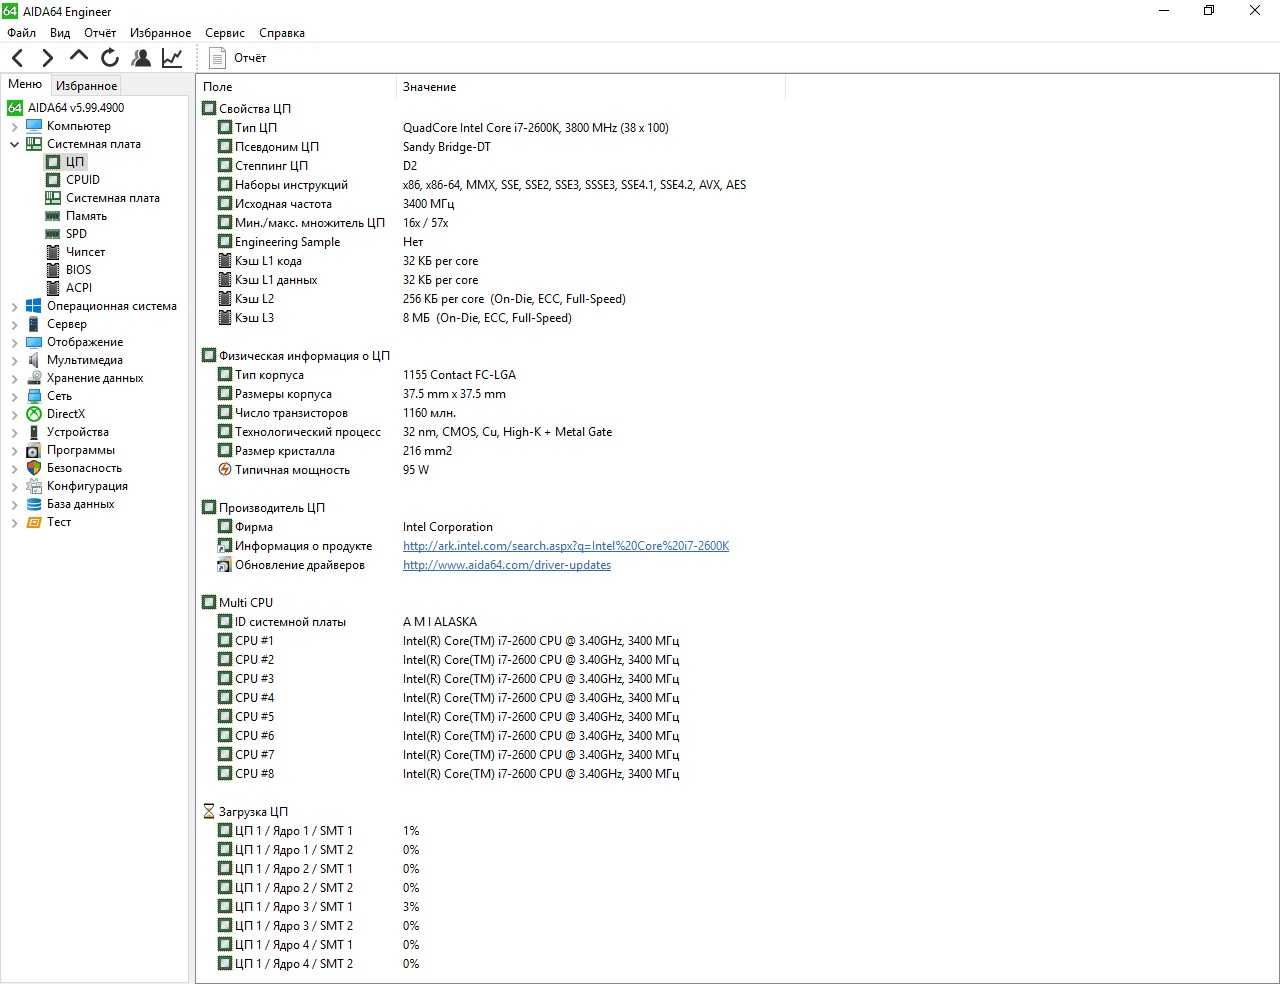Click the Back navigation arrow in toolbar

coord(17,58)
